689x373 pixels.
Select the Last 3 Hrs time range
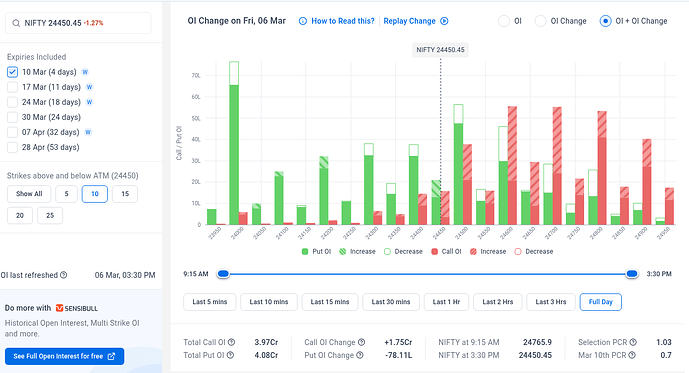[551, 302]
